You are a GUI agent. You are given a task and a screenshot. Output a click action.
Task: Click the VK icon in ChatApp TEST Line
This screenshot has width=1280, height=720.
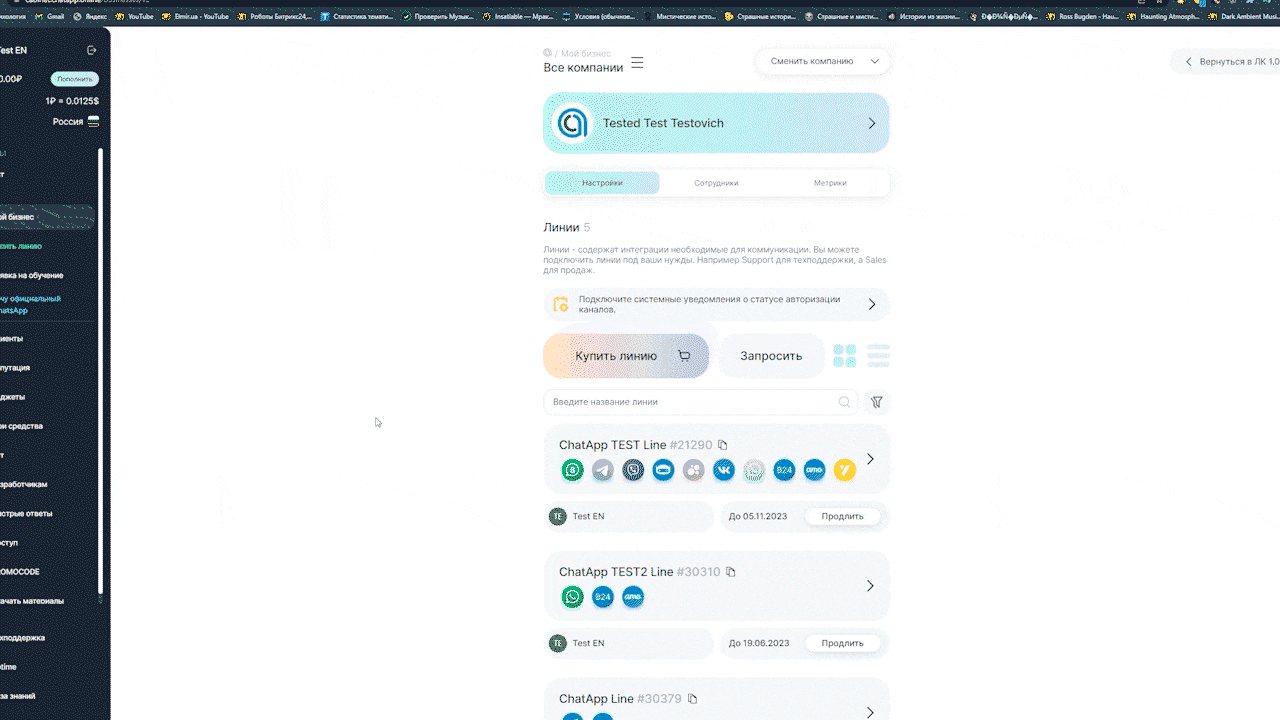tap(724, 470)
